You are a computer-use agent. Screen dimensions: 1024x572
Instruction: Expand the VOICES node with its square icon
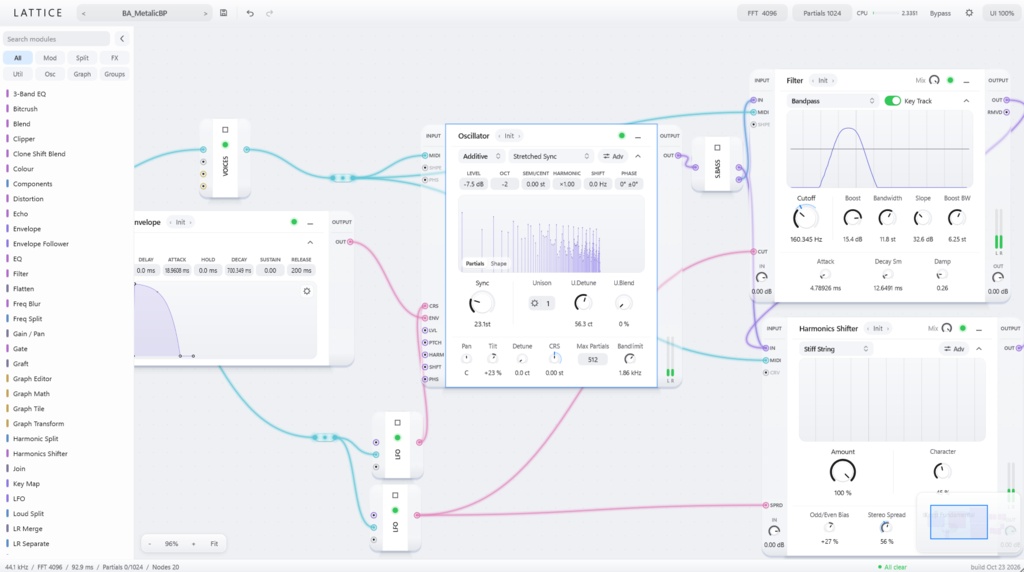(225, 130)
